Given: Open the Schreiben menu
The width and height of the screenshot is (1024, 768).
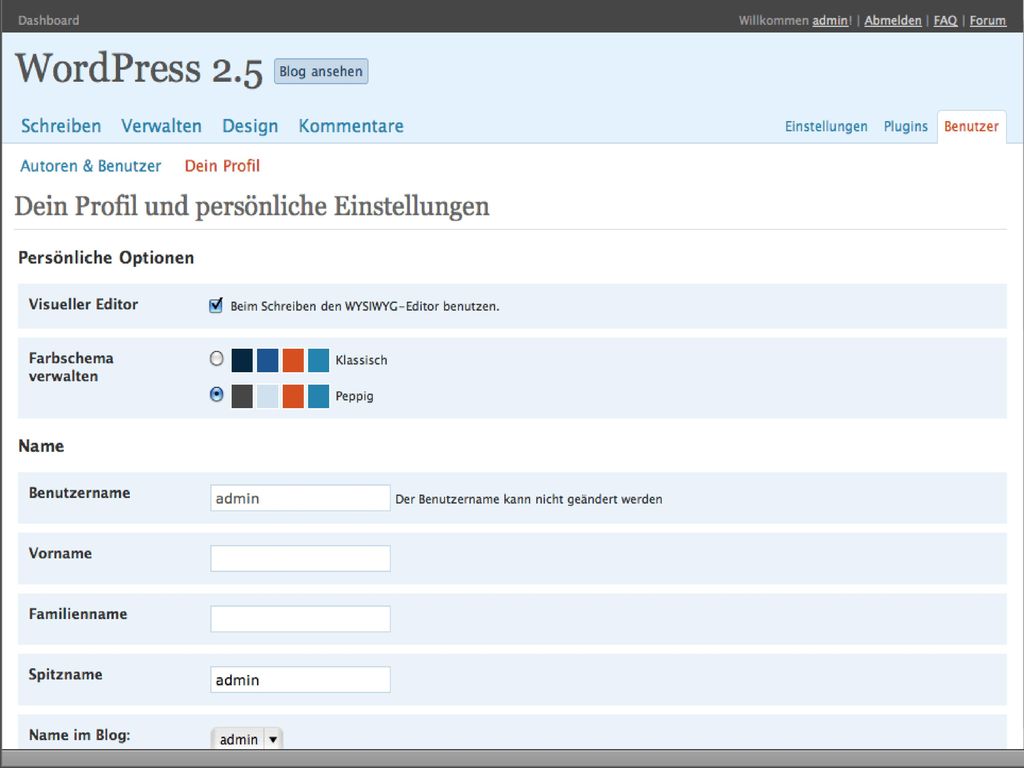Looking at the screenshot, I should (61, 125).
